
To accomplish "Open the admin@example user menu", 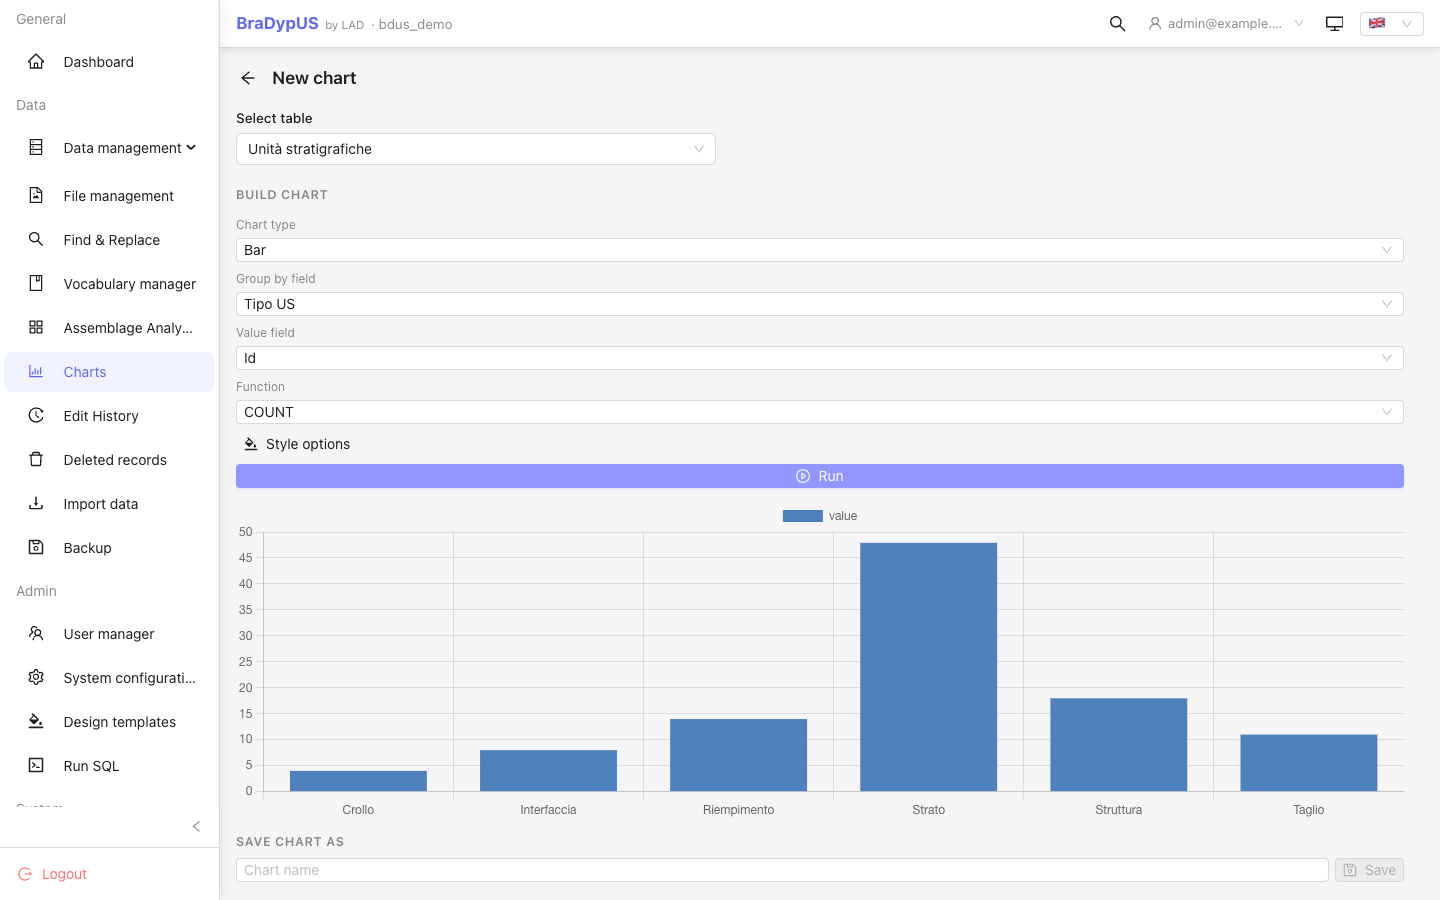I will point(1226,24).
